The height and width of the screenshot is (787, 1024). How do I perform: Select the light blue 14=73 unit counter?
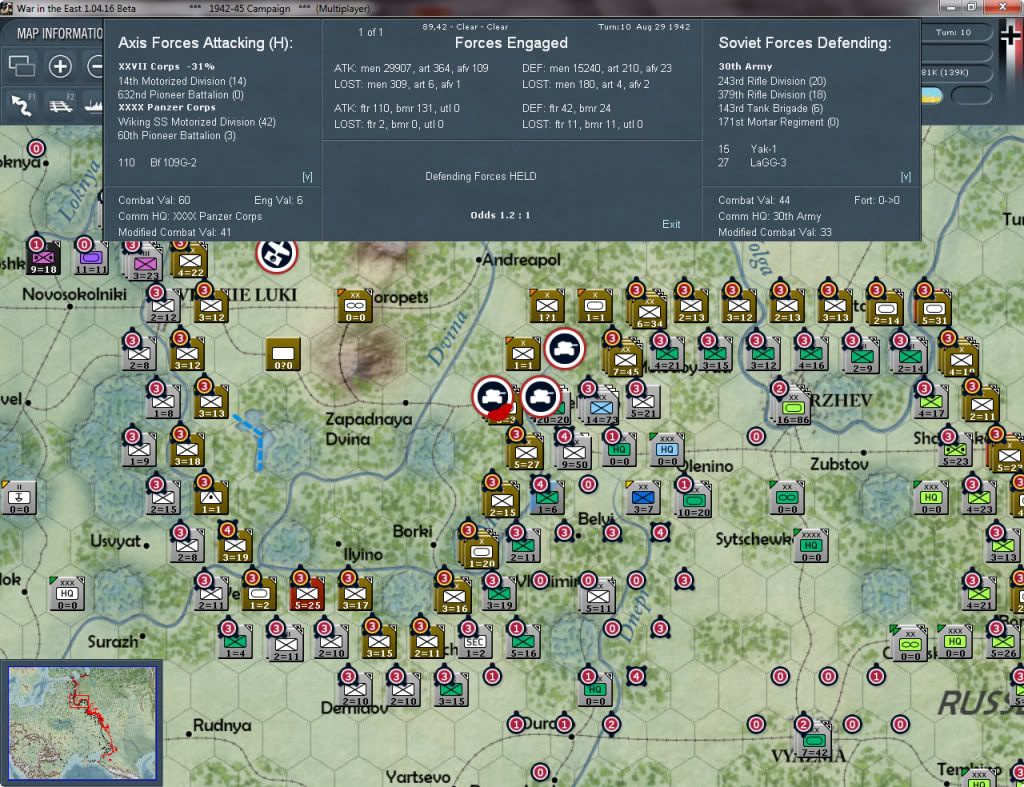[x=601, y=408]
